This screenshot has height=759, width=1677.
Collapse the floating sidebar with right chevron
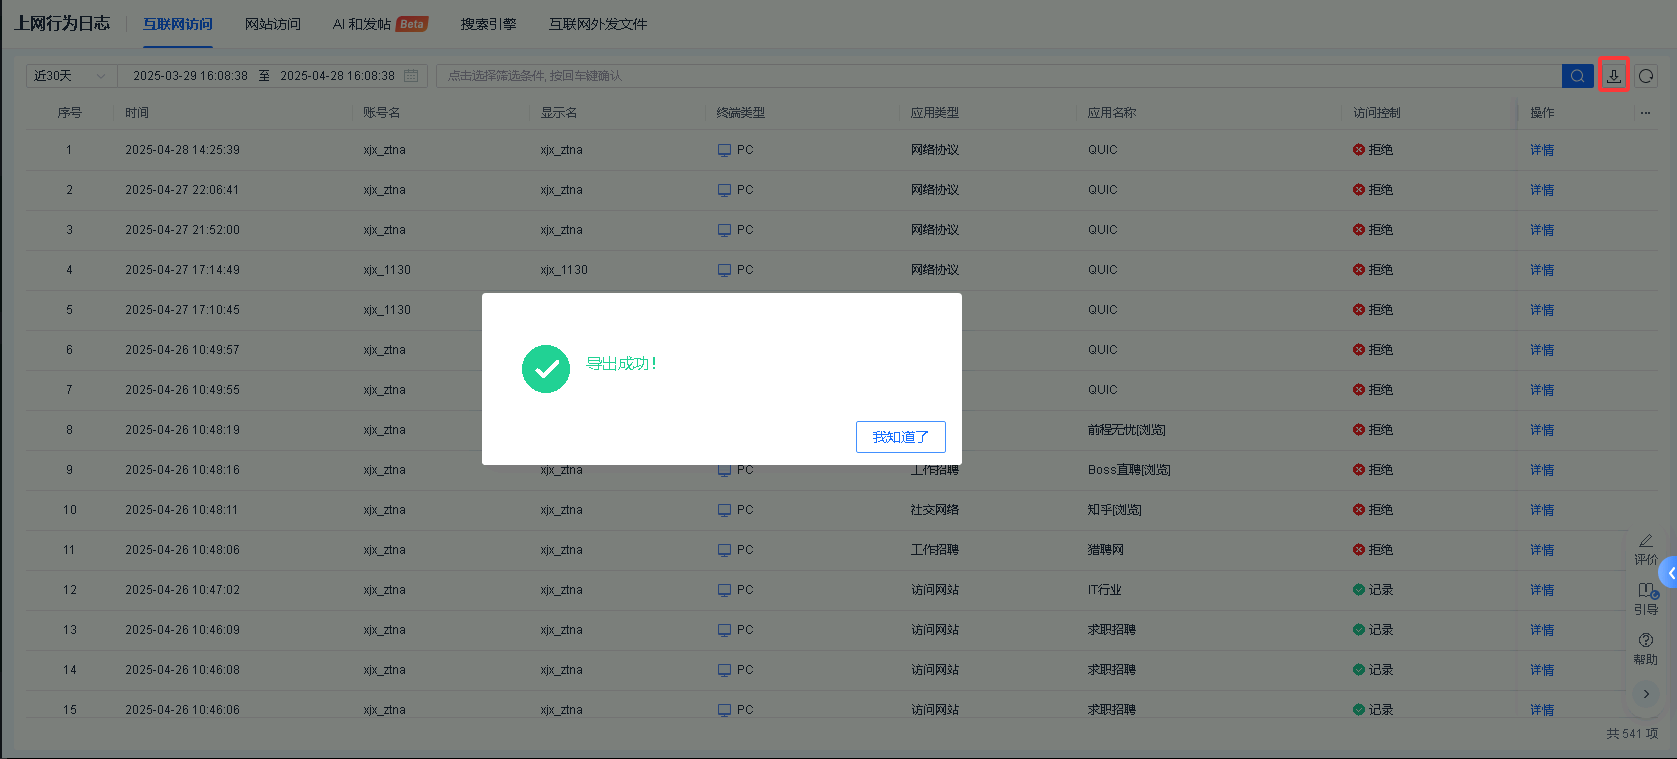point(1646,694)
